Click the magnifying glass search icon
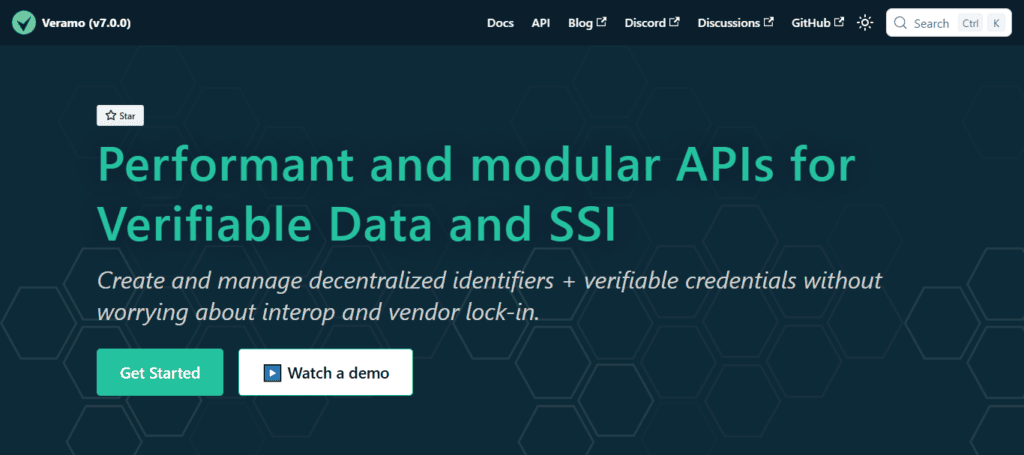This screenshot has width=1024, height=455. click(x=901, y=24)
